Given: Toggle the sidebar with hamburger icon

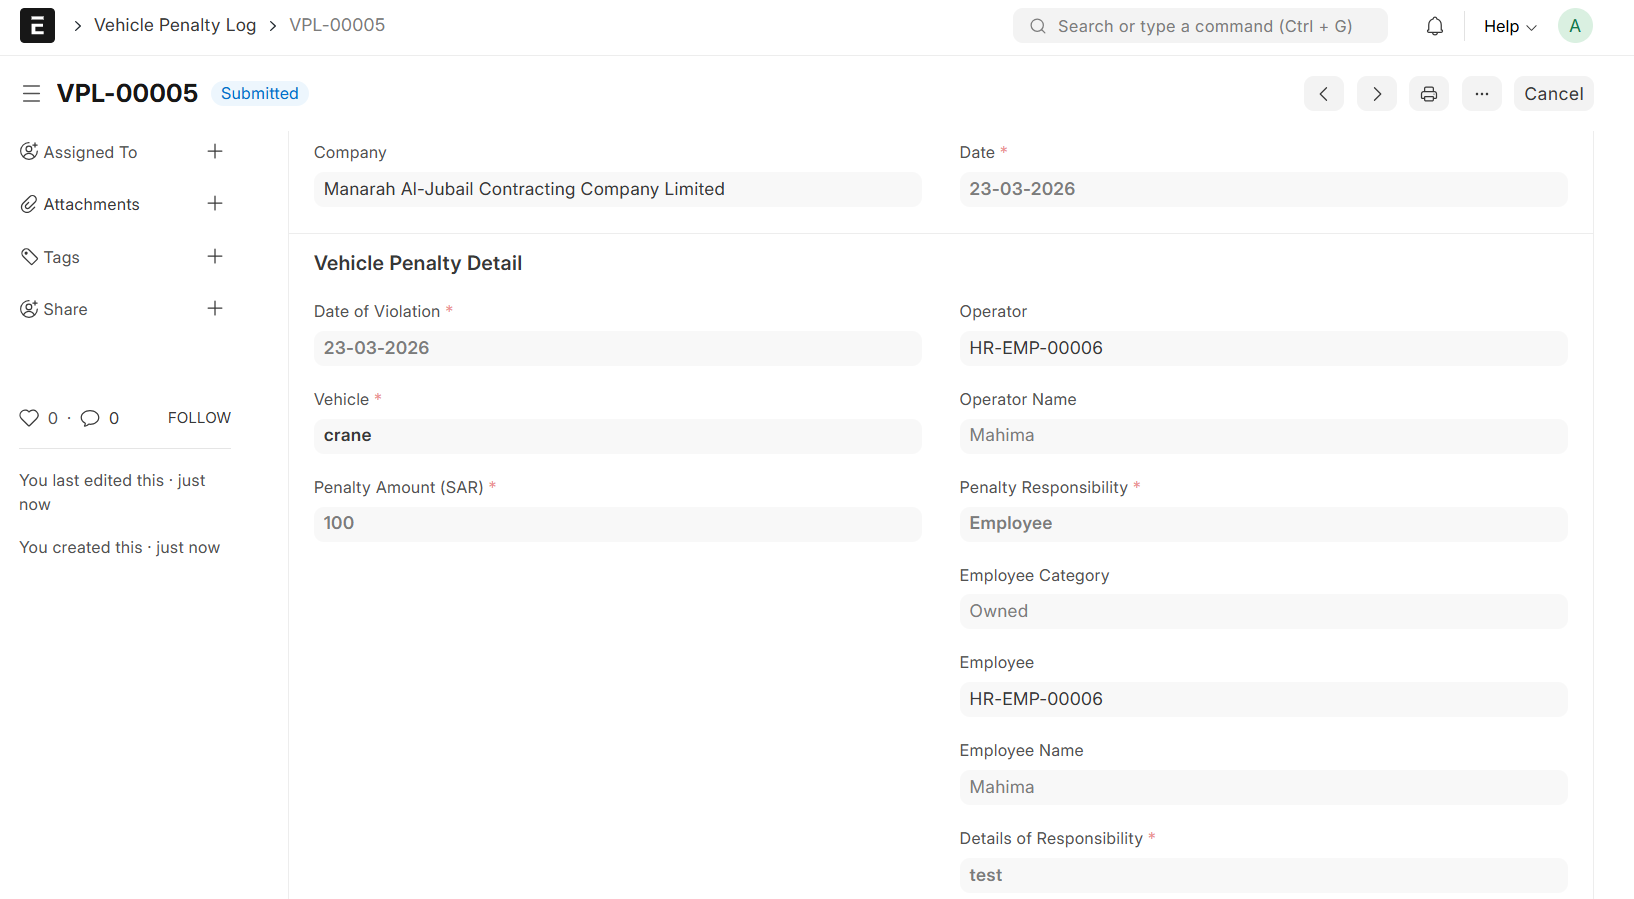Looking at the screenshot, I should point(31,94).
